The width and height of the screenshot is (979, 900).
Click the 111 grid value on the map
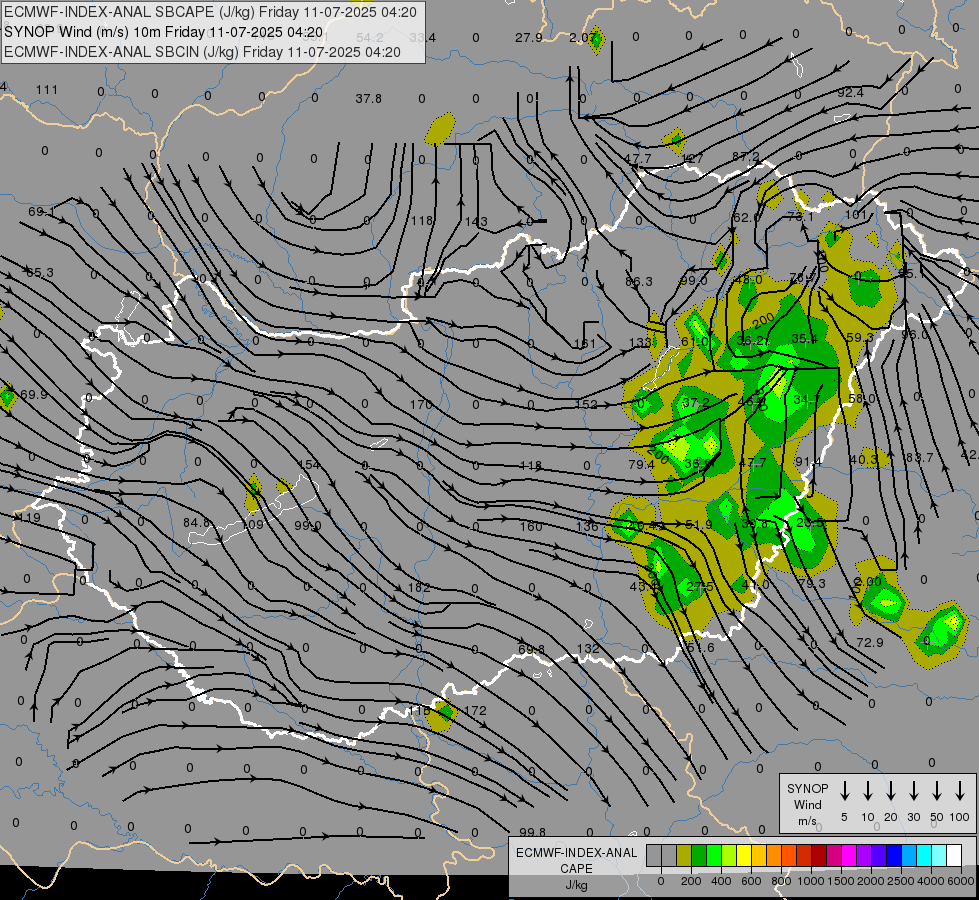(x=47, y=90)
